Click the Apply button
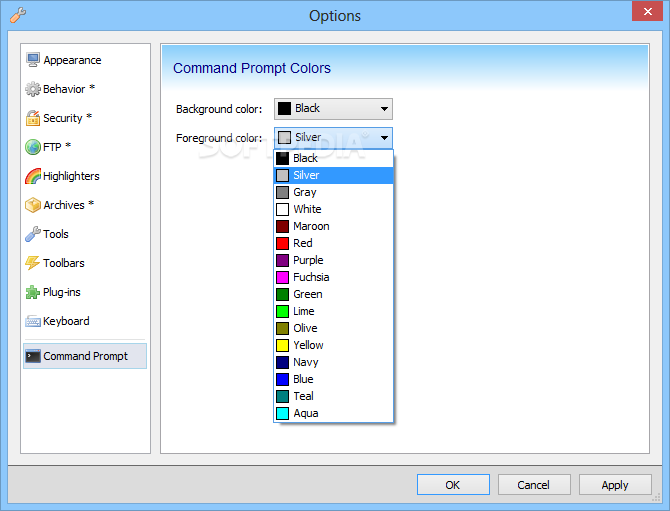The image size is (670, 511). pos(615,485)
